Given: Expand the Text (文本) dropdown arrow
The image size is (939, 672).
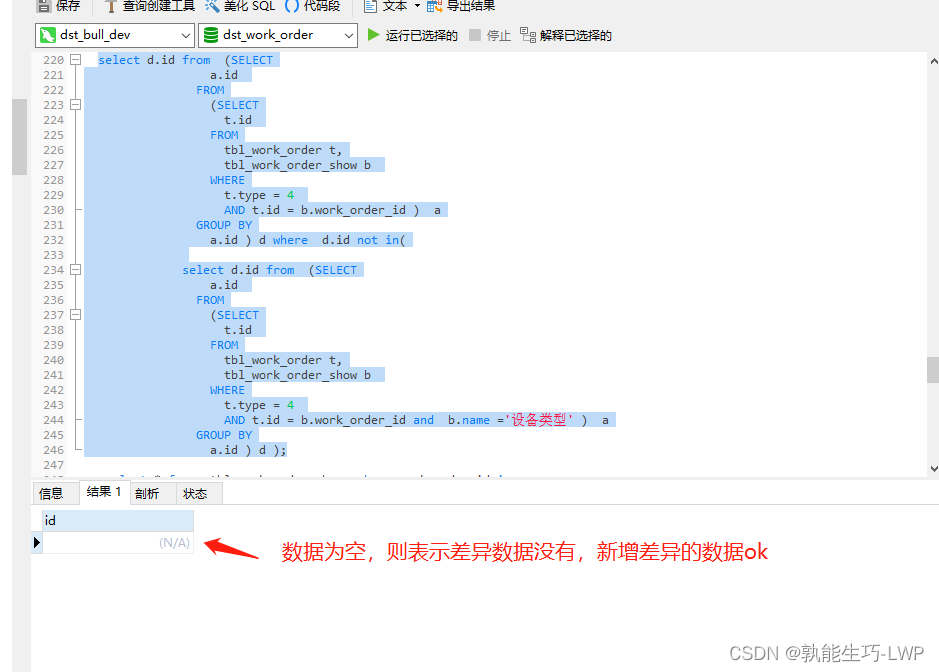Looking at the screenshot, I should (x=417, y=6).
